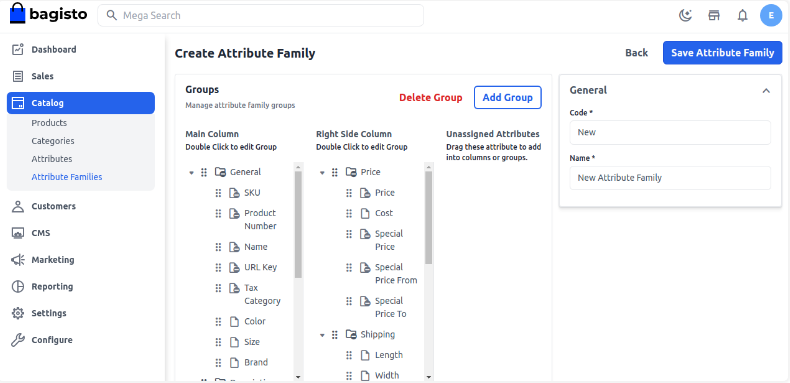
Task: Collapse the General group tree arrow
Action: 191,172
